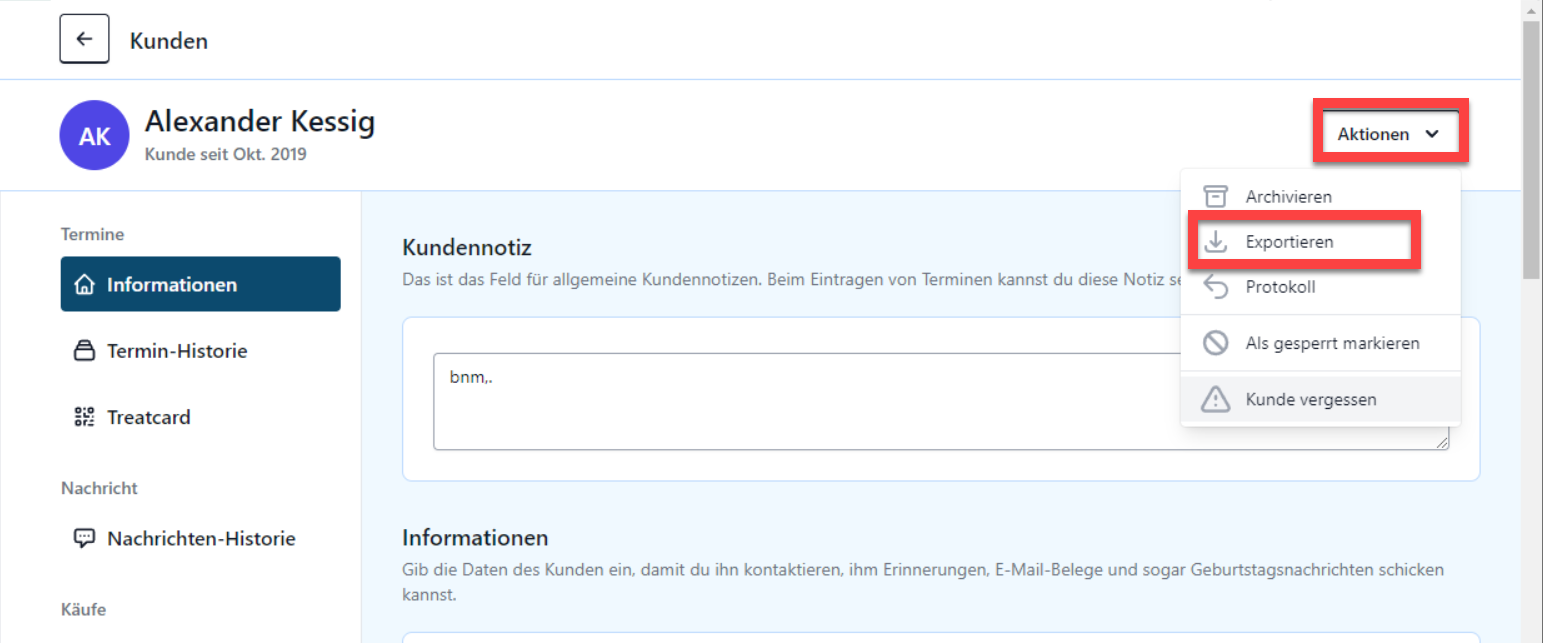
Task: Click the Informationen house icon
Action: point(85,285)
